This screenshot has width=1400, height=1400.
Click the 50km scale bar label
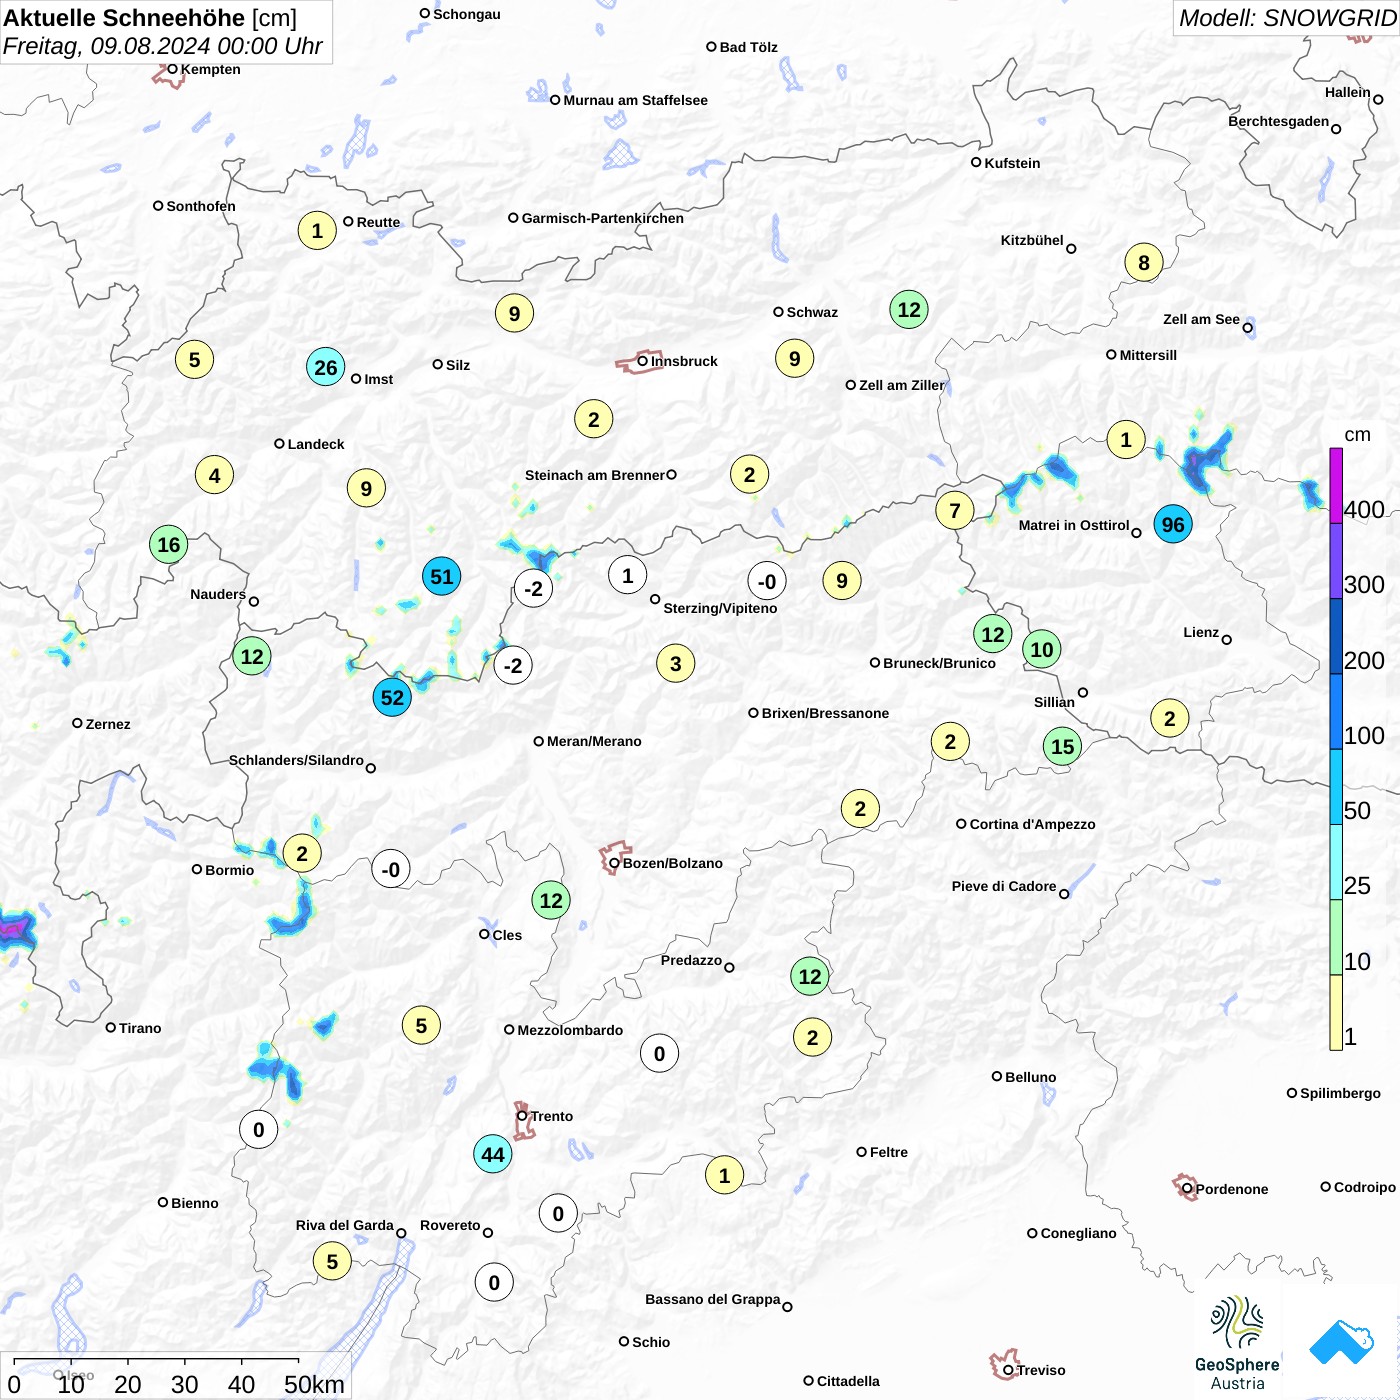314,1384
